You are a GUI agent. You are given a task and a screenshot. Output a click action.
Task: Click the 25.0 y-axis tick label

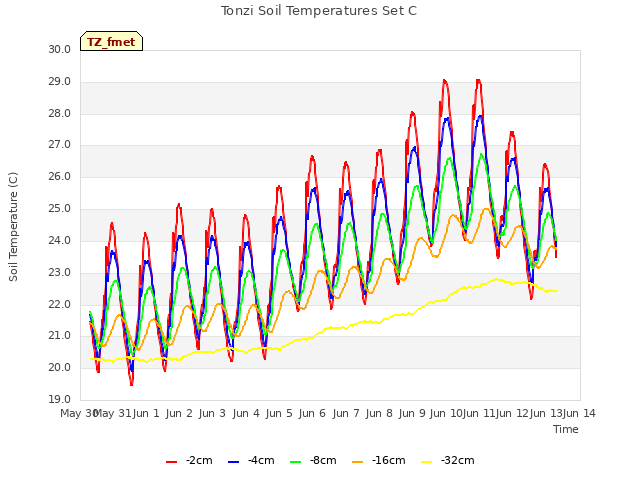point(60,209)
